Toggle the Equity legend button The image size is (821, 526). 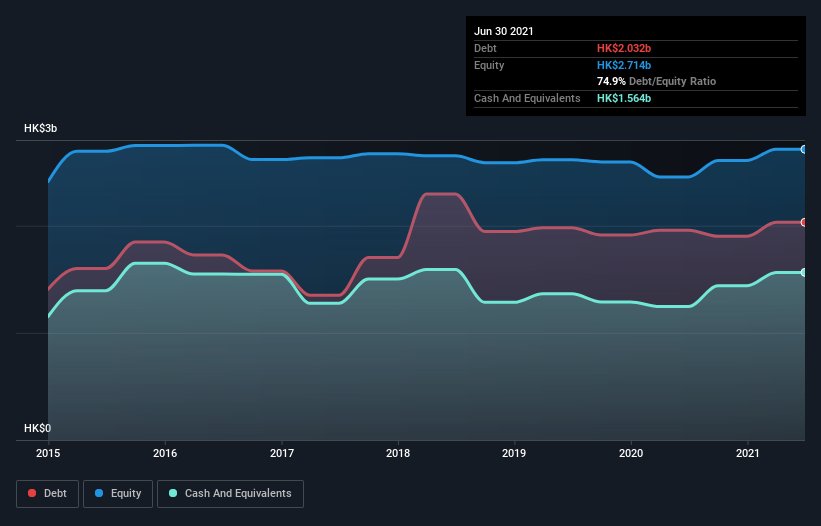pyautogui.click(x=118, y=494)
